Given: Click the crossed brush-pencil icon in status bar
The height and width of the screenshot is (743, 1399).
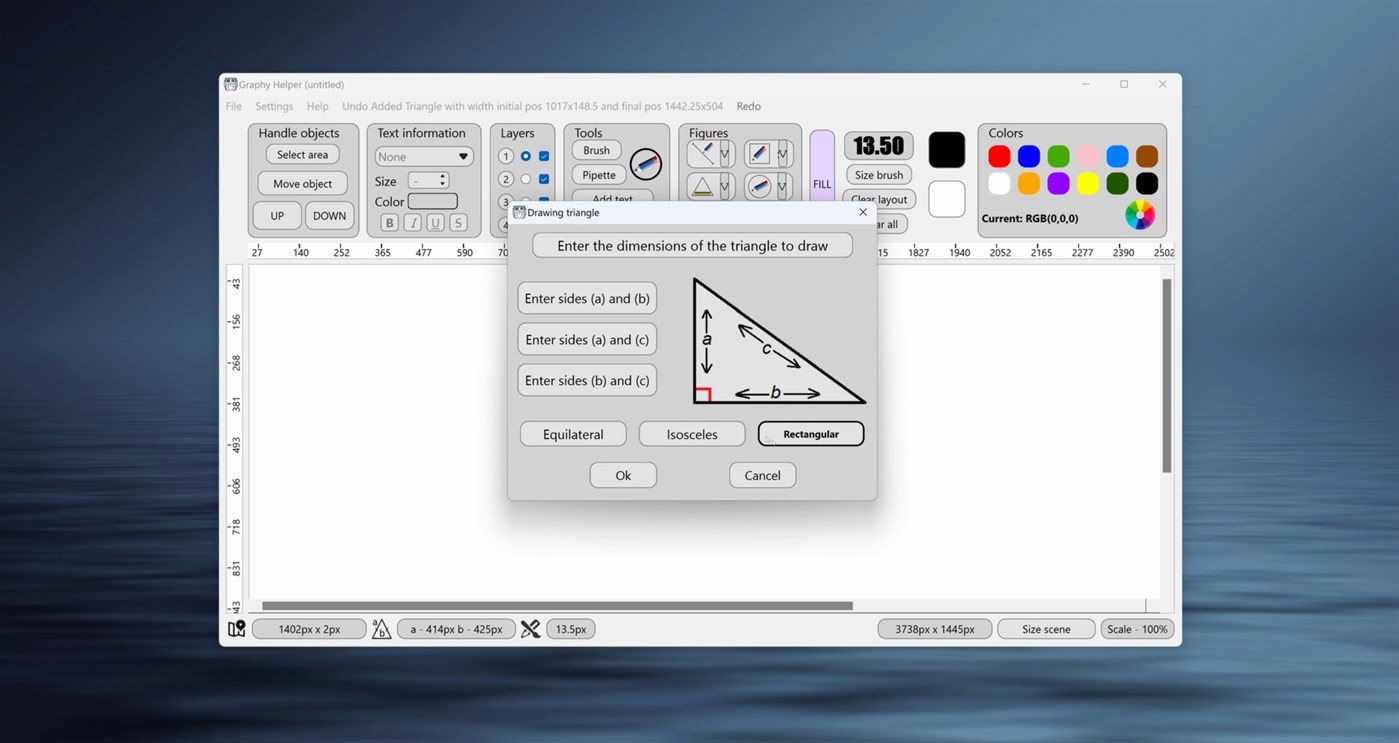Looking at the screenshot, I should click(530, 628).
